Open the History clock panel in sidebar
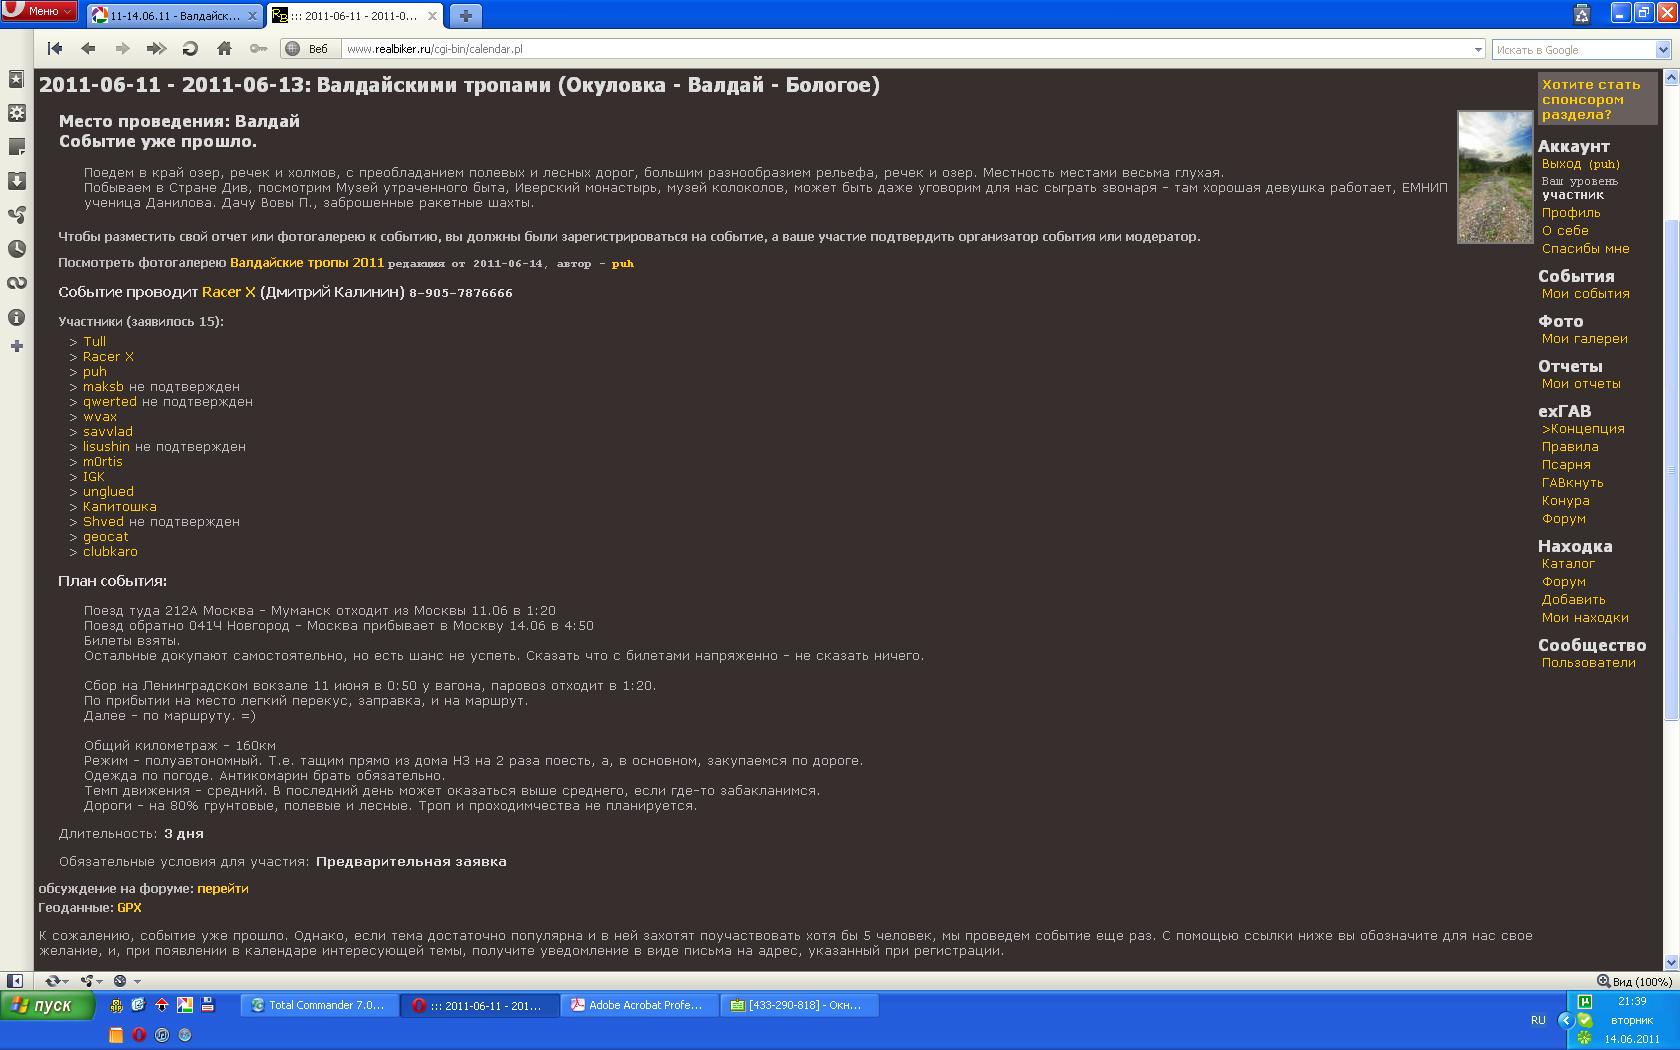This screenshot has height=1050, width=1680. (x=16, y=249)
